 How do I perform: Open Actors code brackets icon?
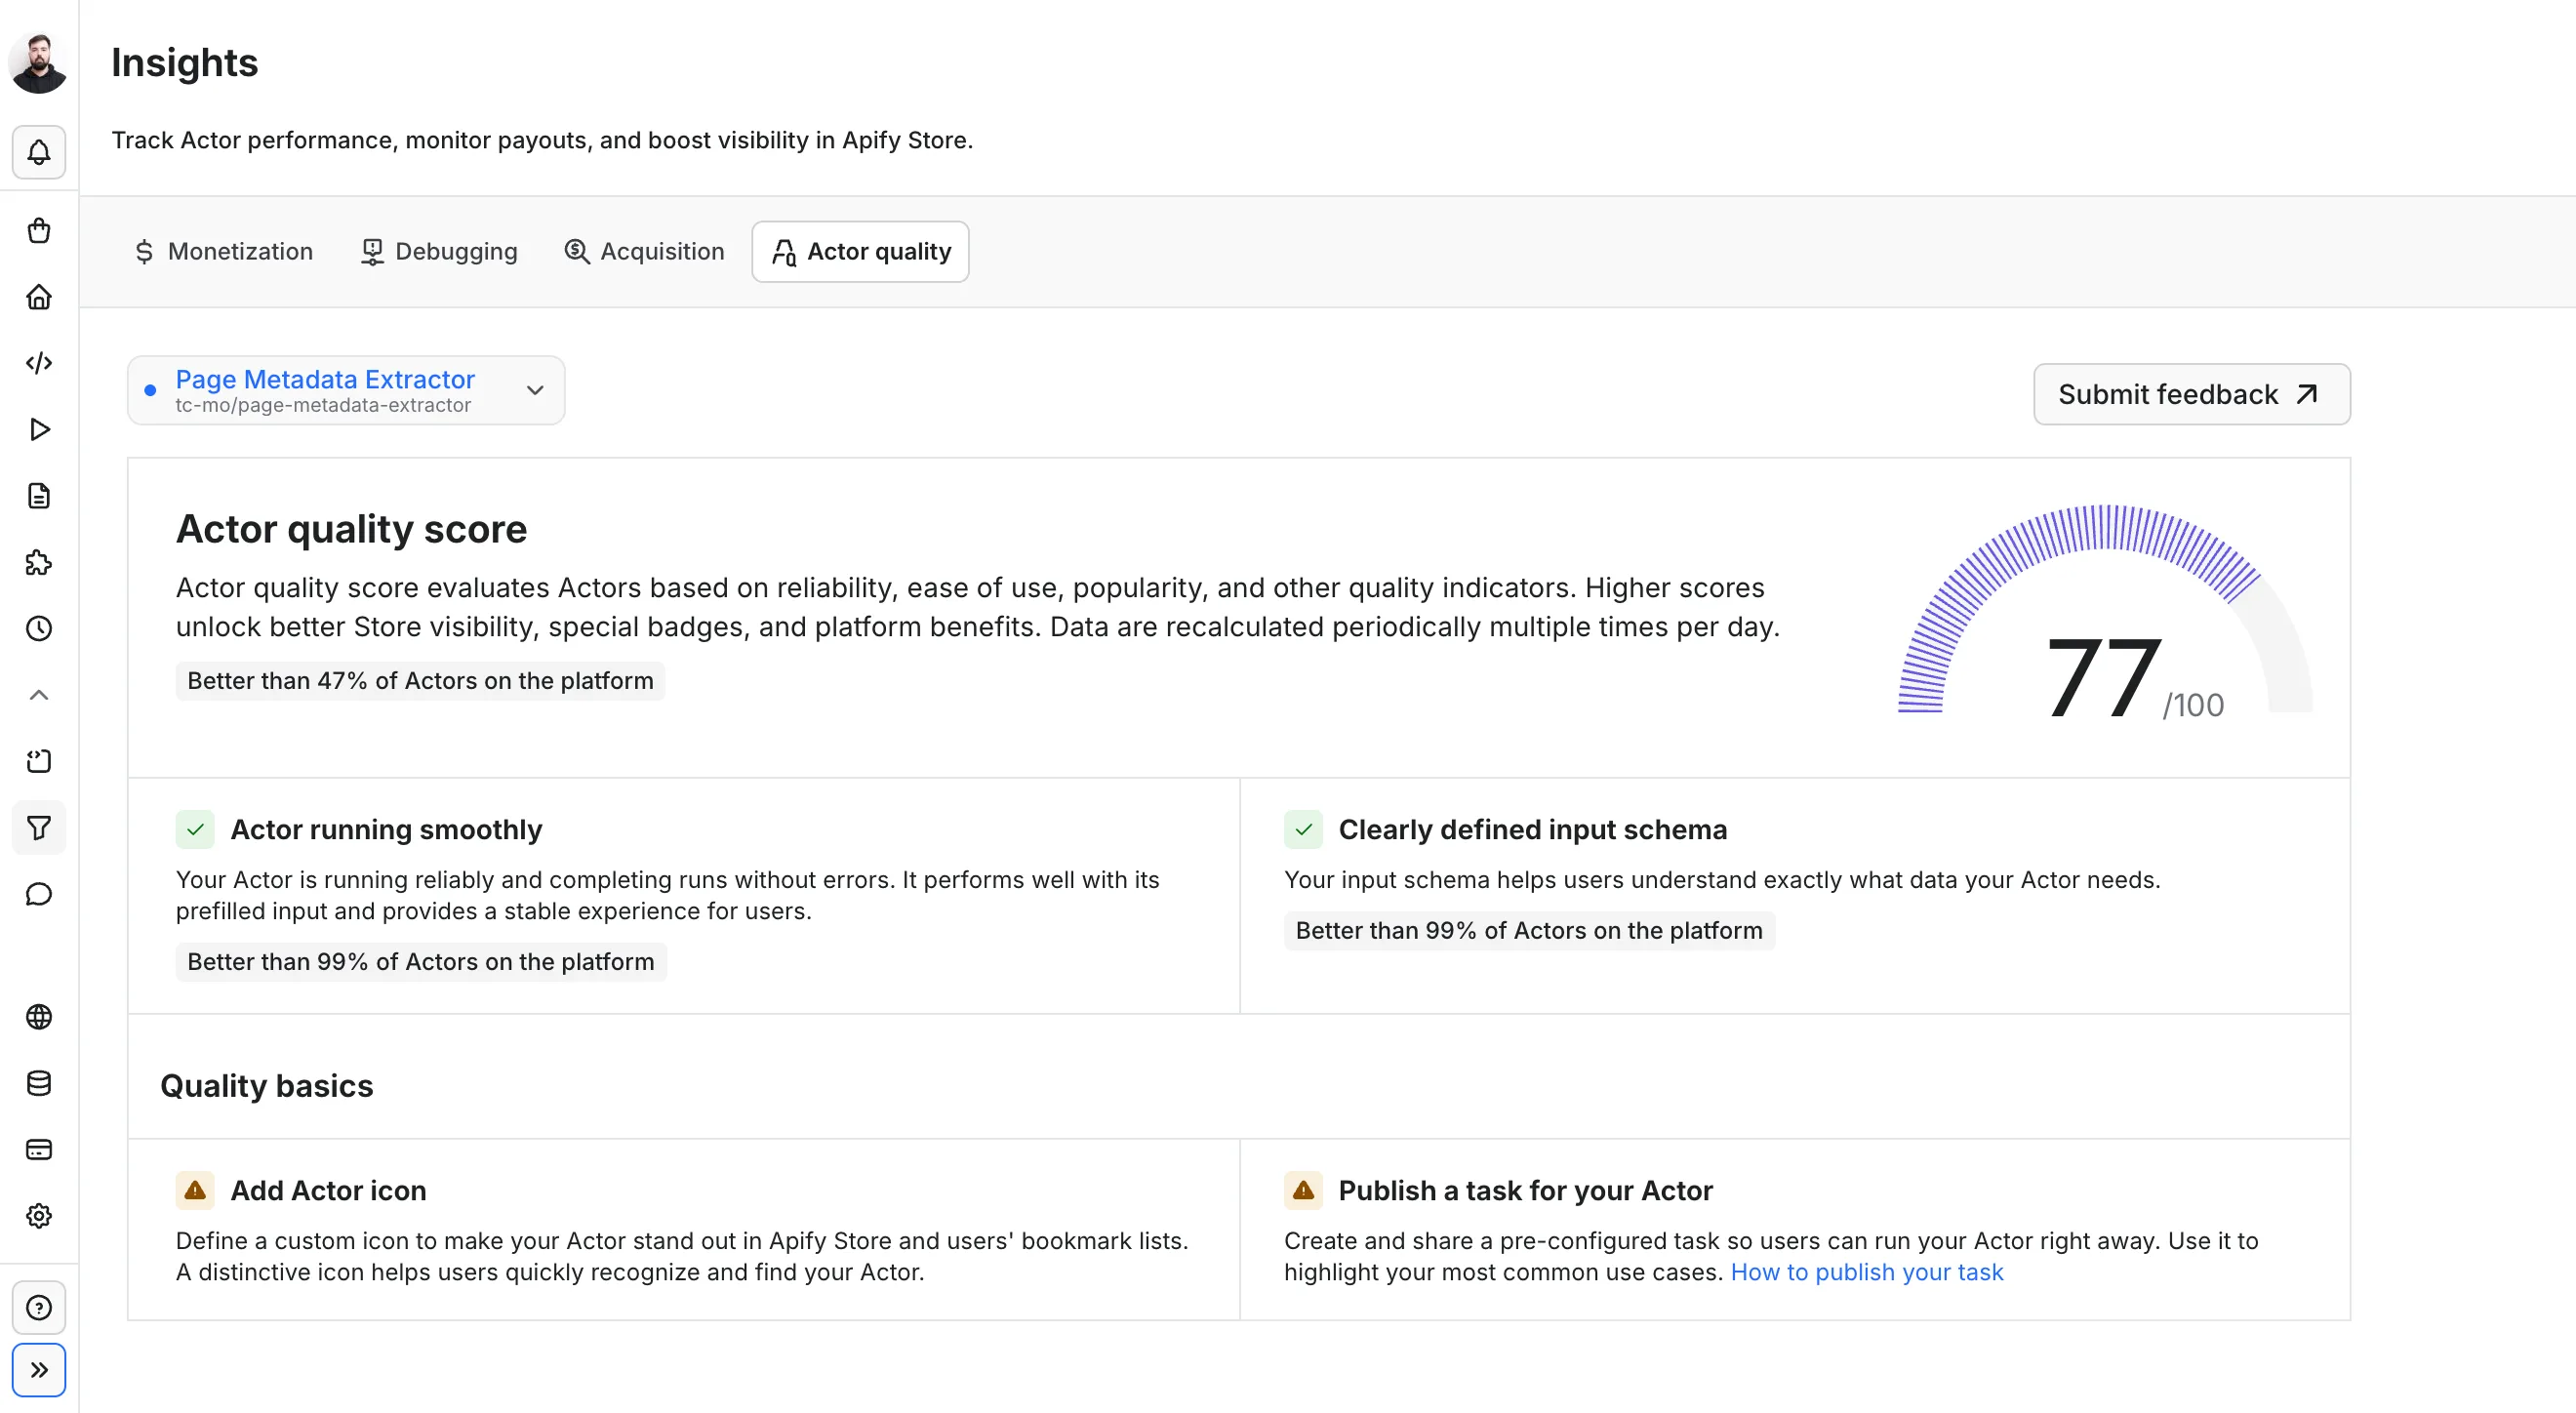(x=39, y=363)
